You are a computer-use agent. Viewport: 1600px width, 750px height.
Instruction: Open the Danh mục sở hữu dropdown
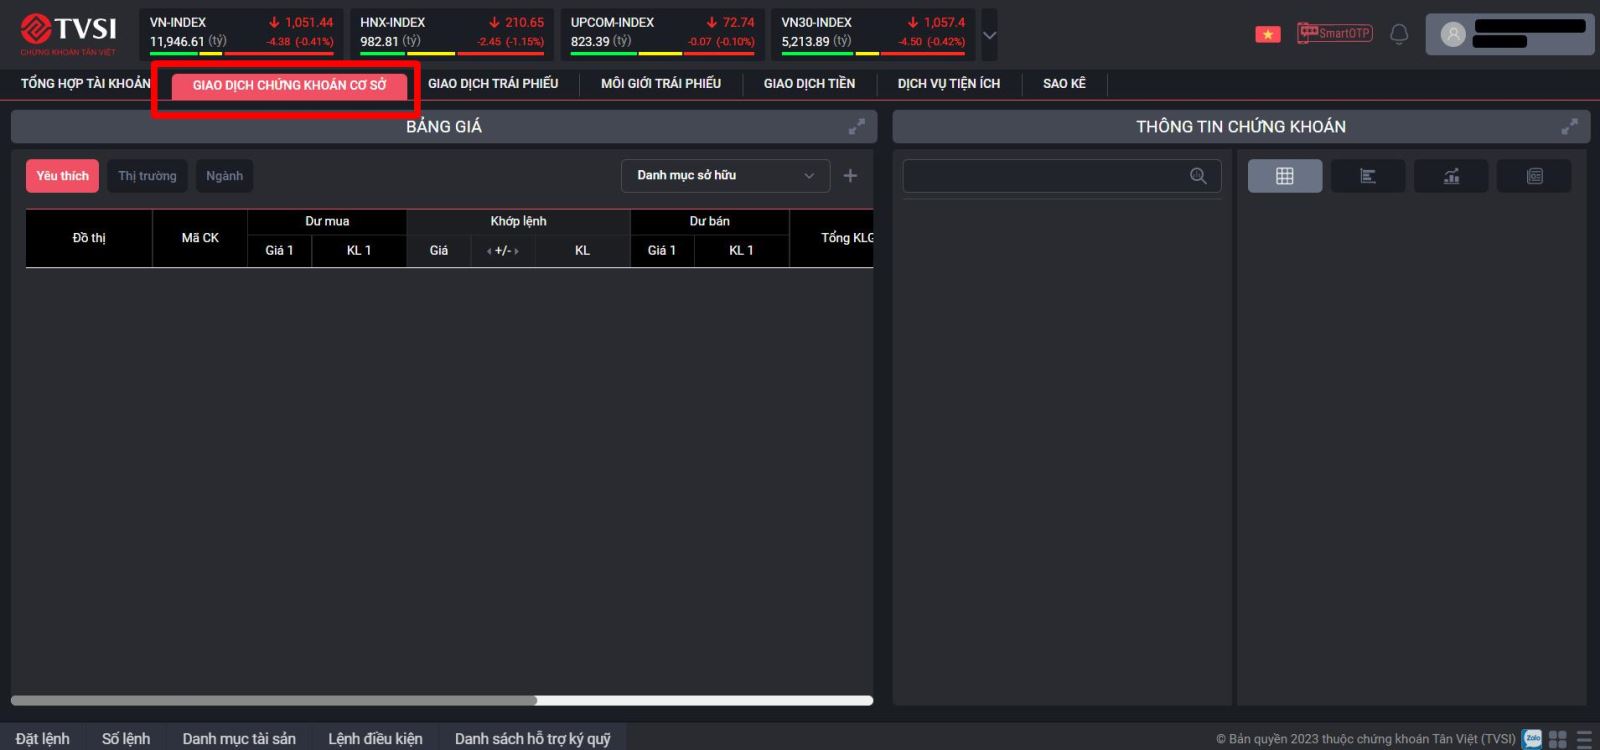(x=725, y=176)
